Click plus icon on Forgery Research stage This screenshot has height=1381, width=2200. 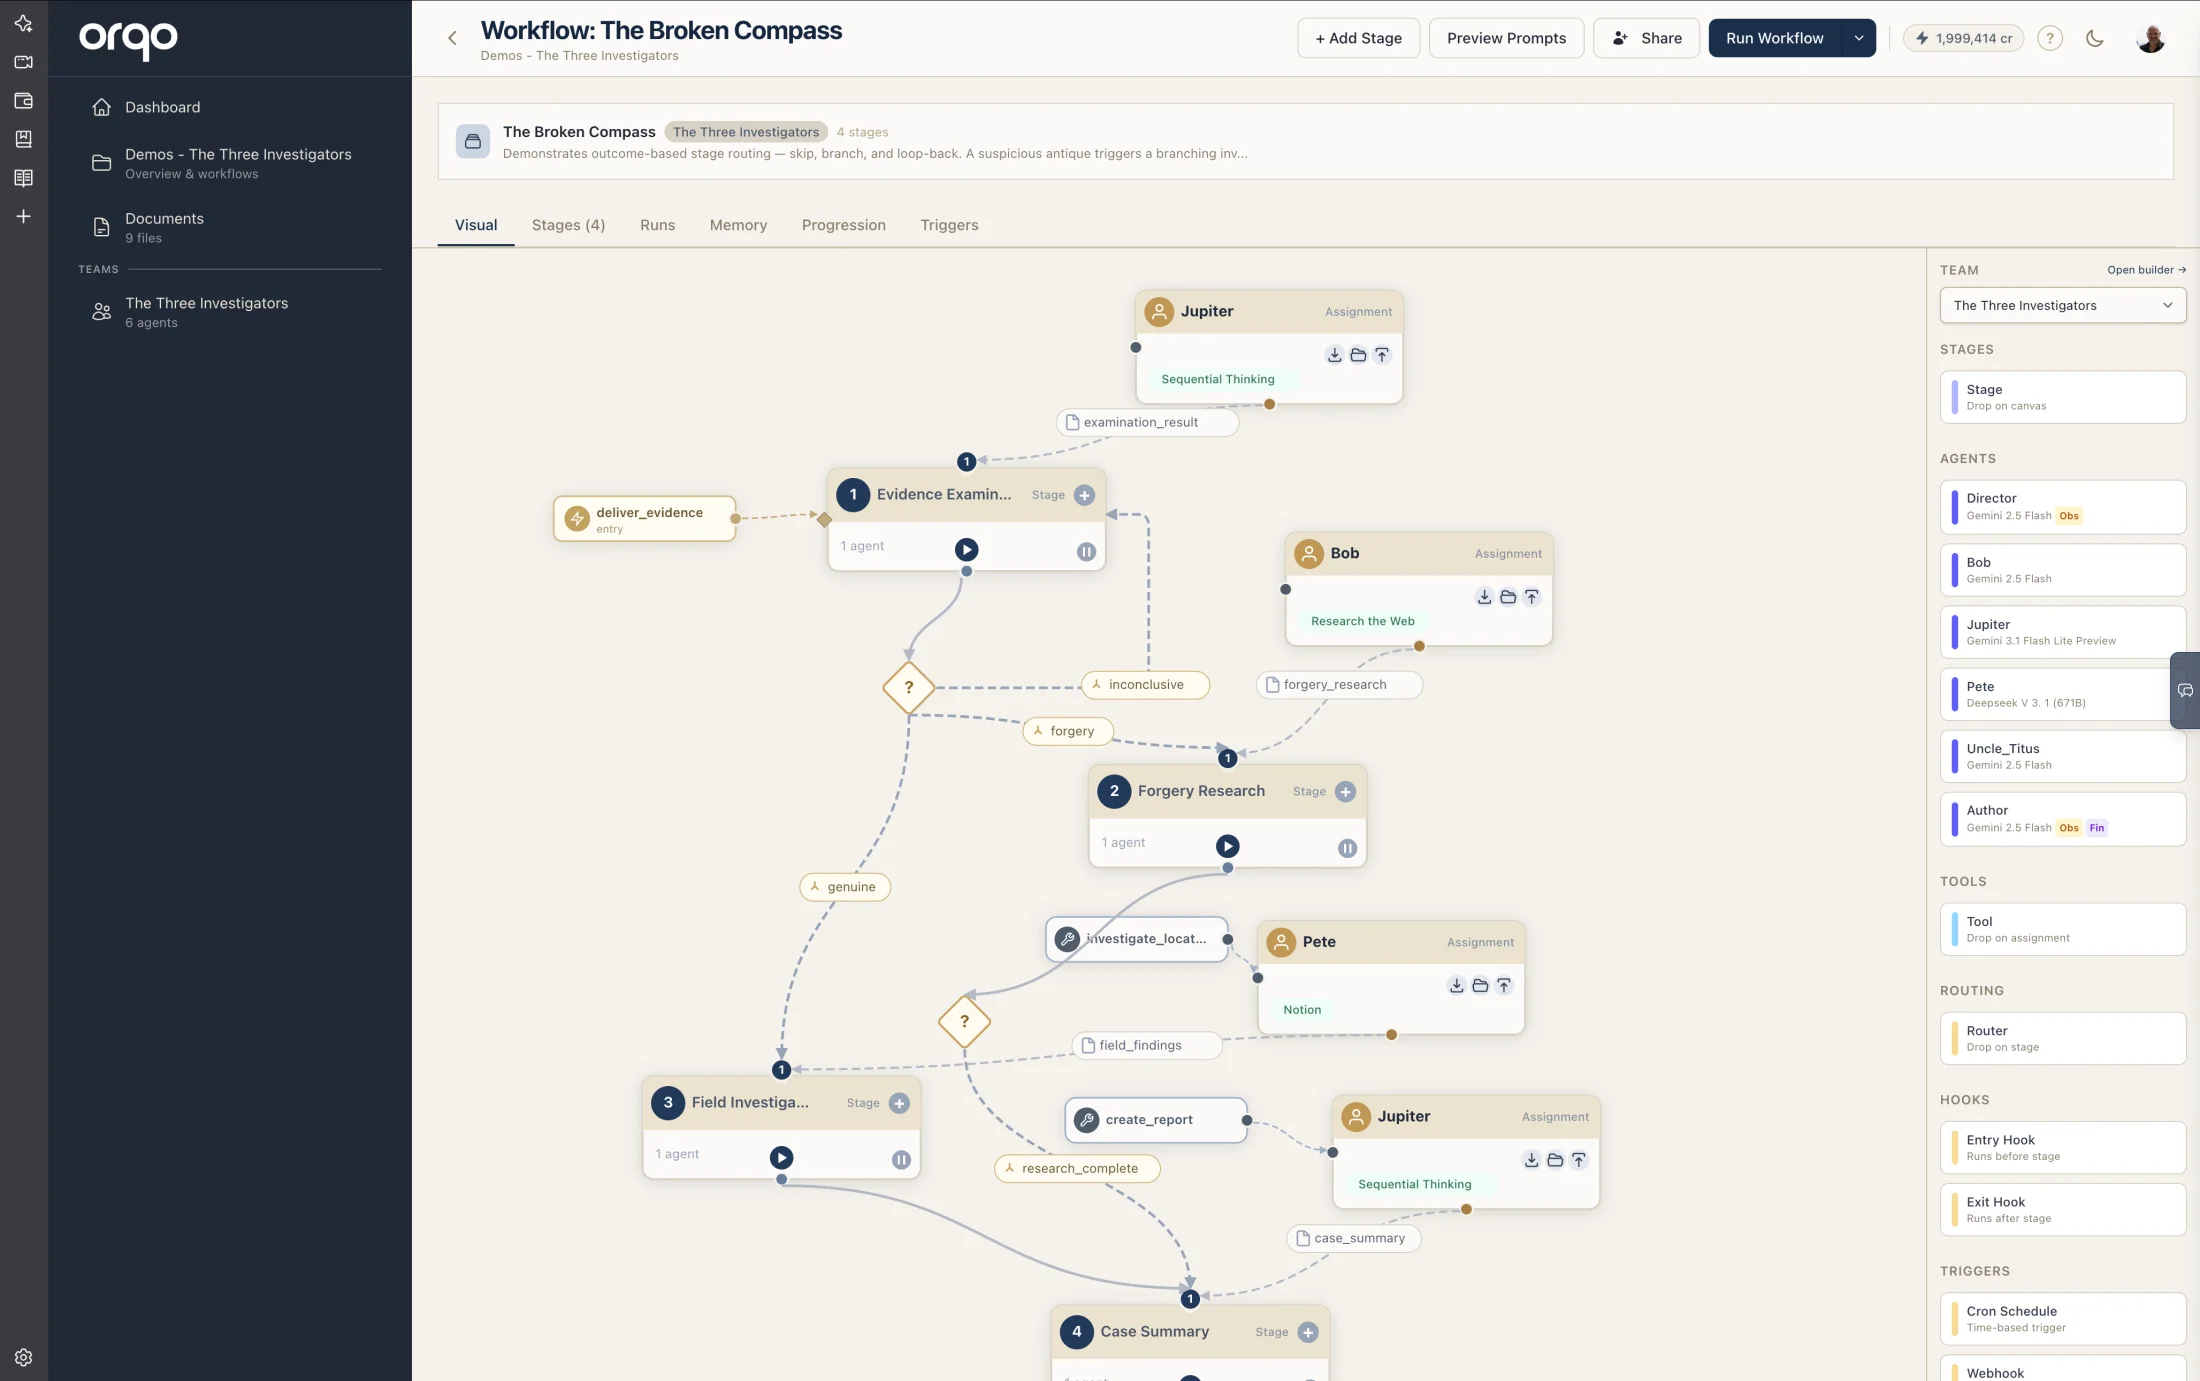(x=1345, y=792)
